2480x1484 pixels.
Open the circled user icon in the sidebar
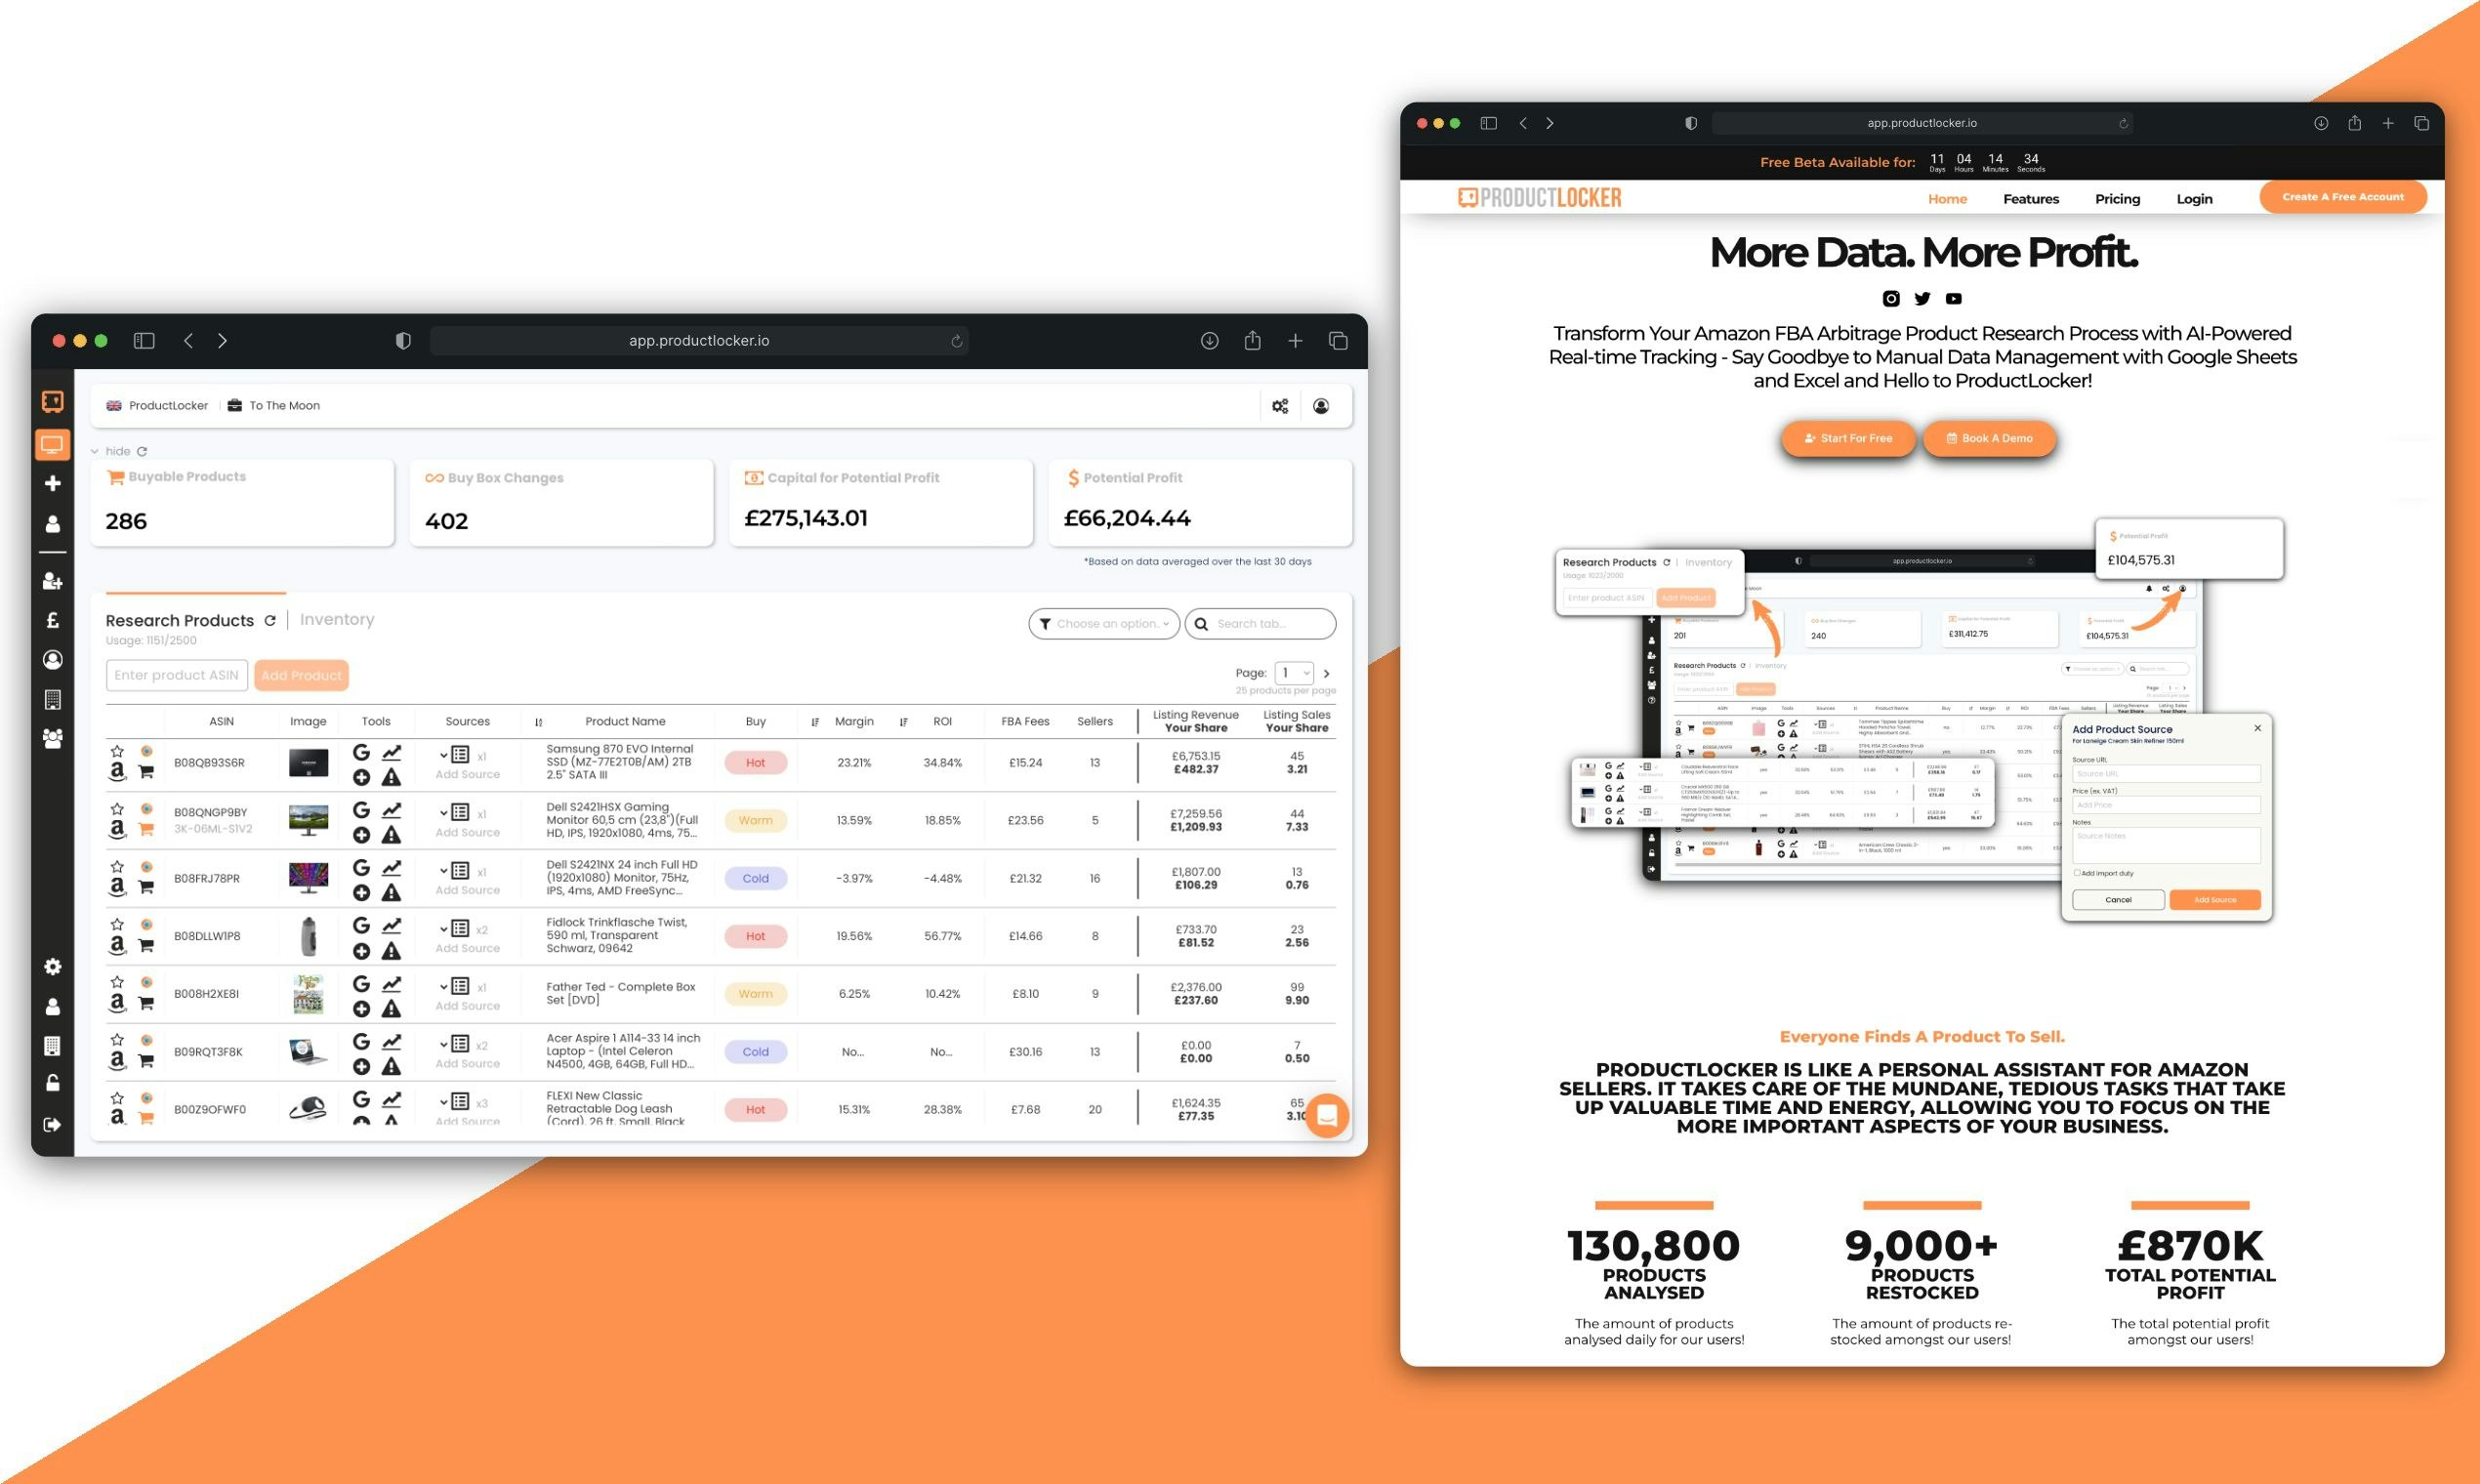(x=53, y=660)
